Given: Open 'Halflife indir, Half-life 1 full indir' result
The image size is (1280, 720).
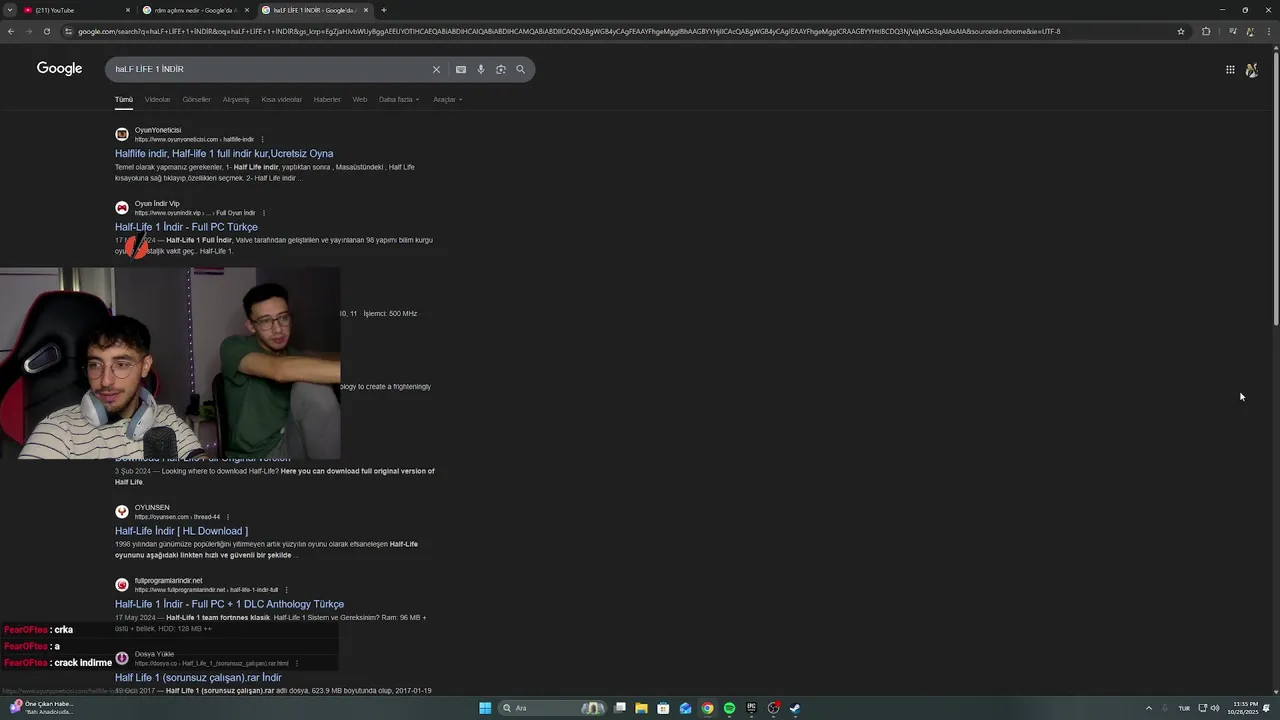Looking at the screenshot, I should [x=224, y=154].
